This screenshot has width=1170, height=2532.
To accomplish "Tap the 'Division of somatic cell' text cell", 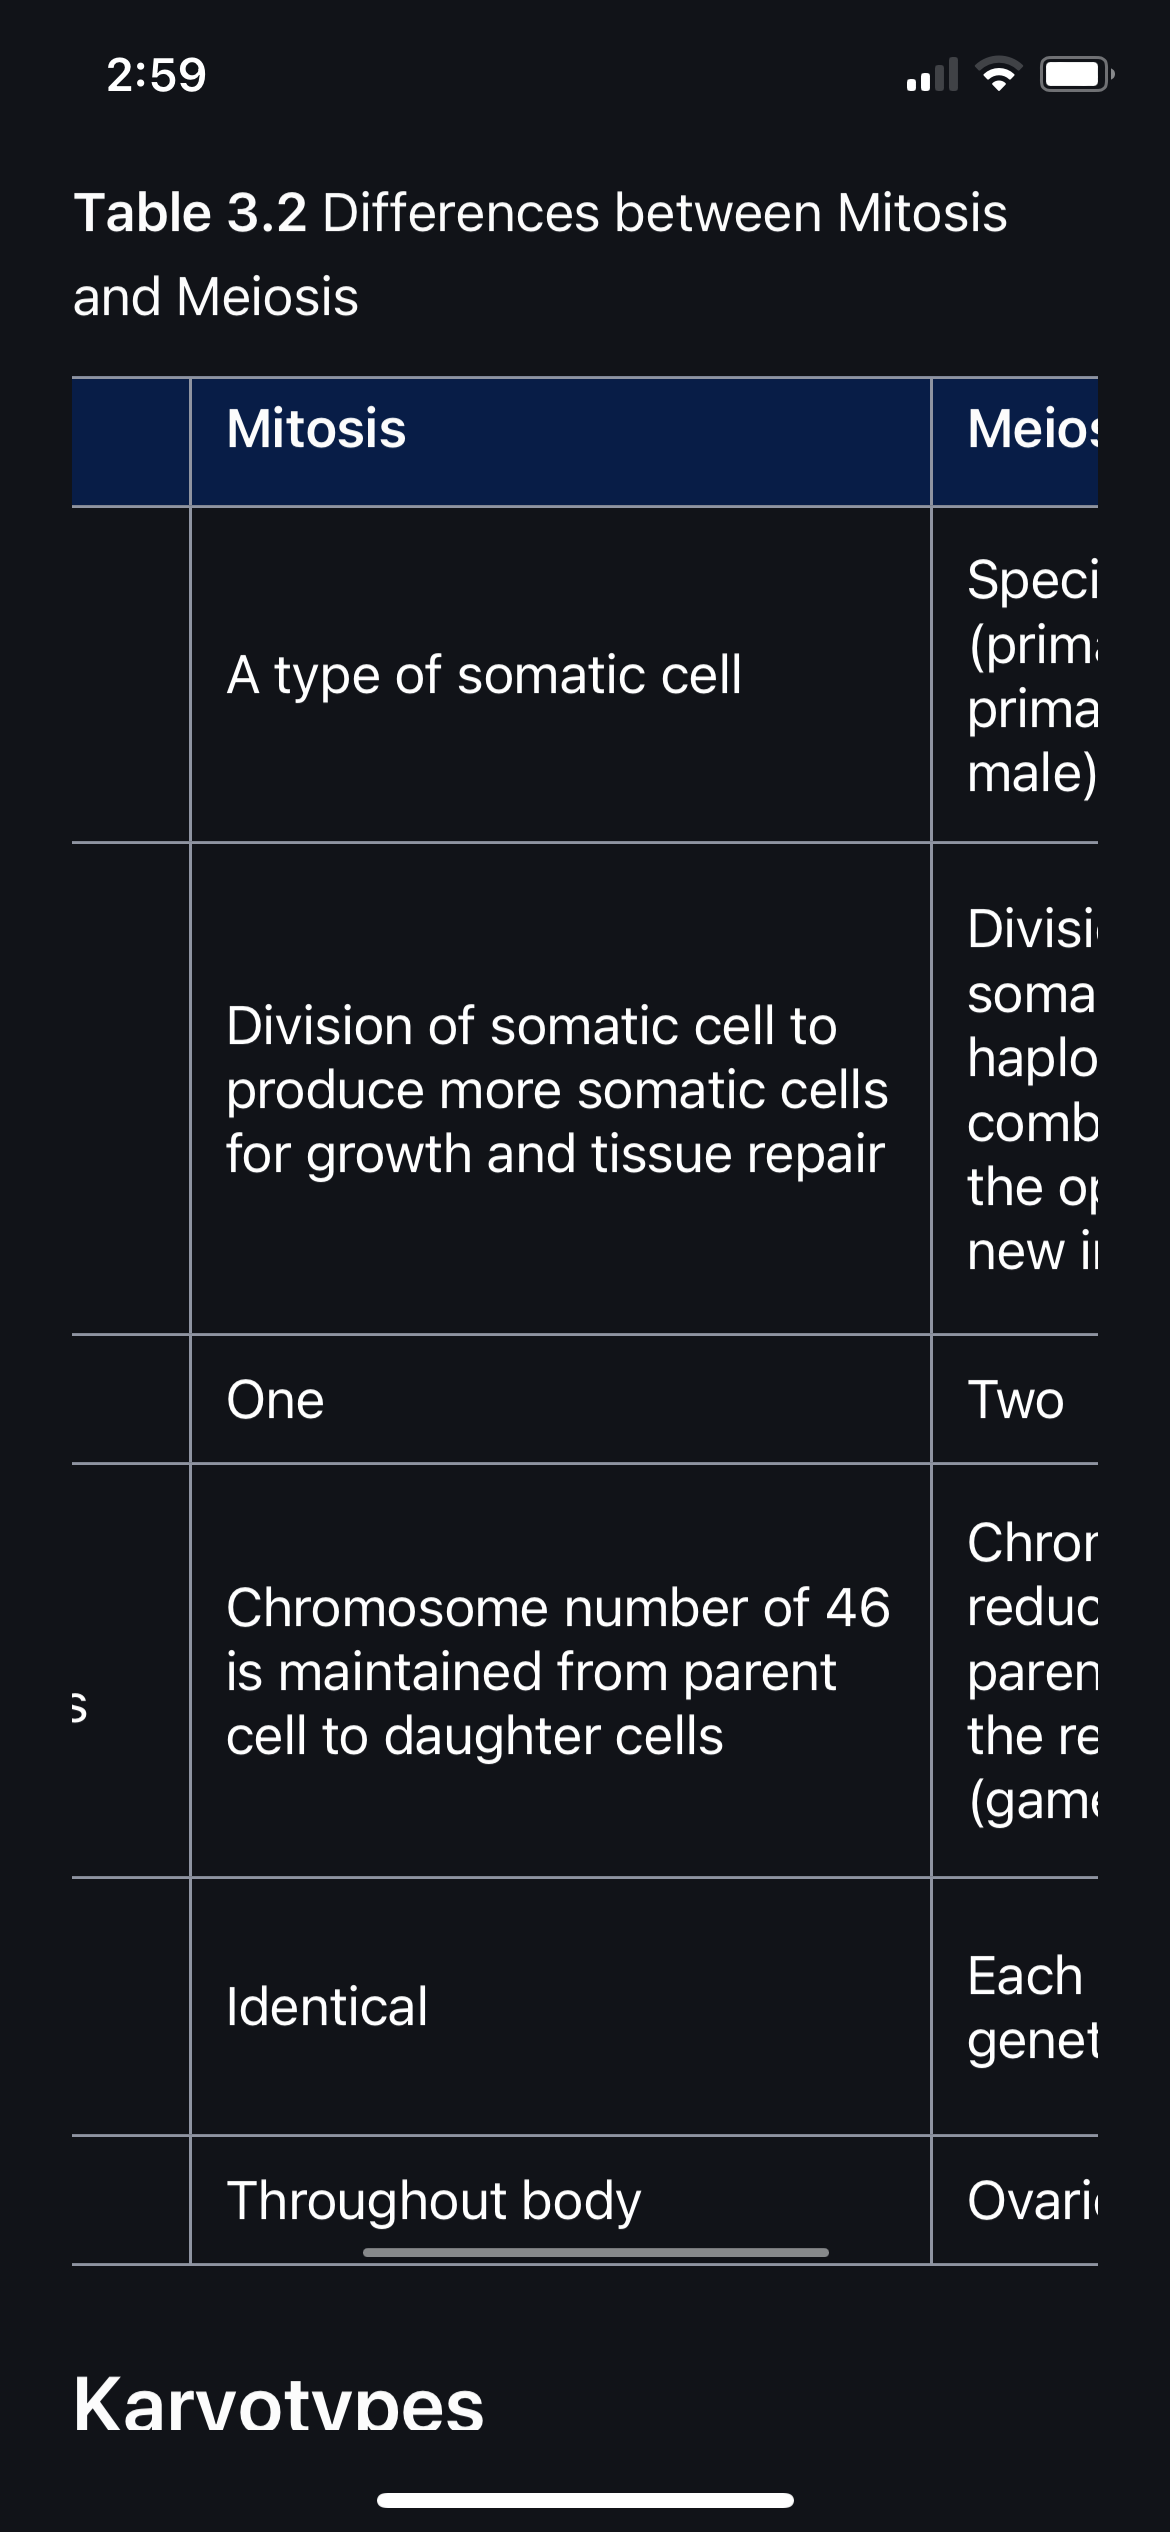I will point(561,1089).
